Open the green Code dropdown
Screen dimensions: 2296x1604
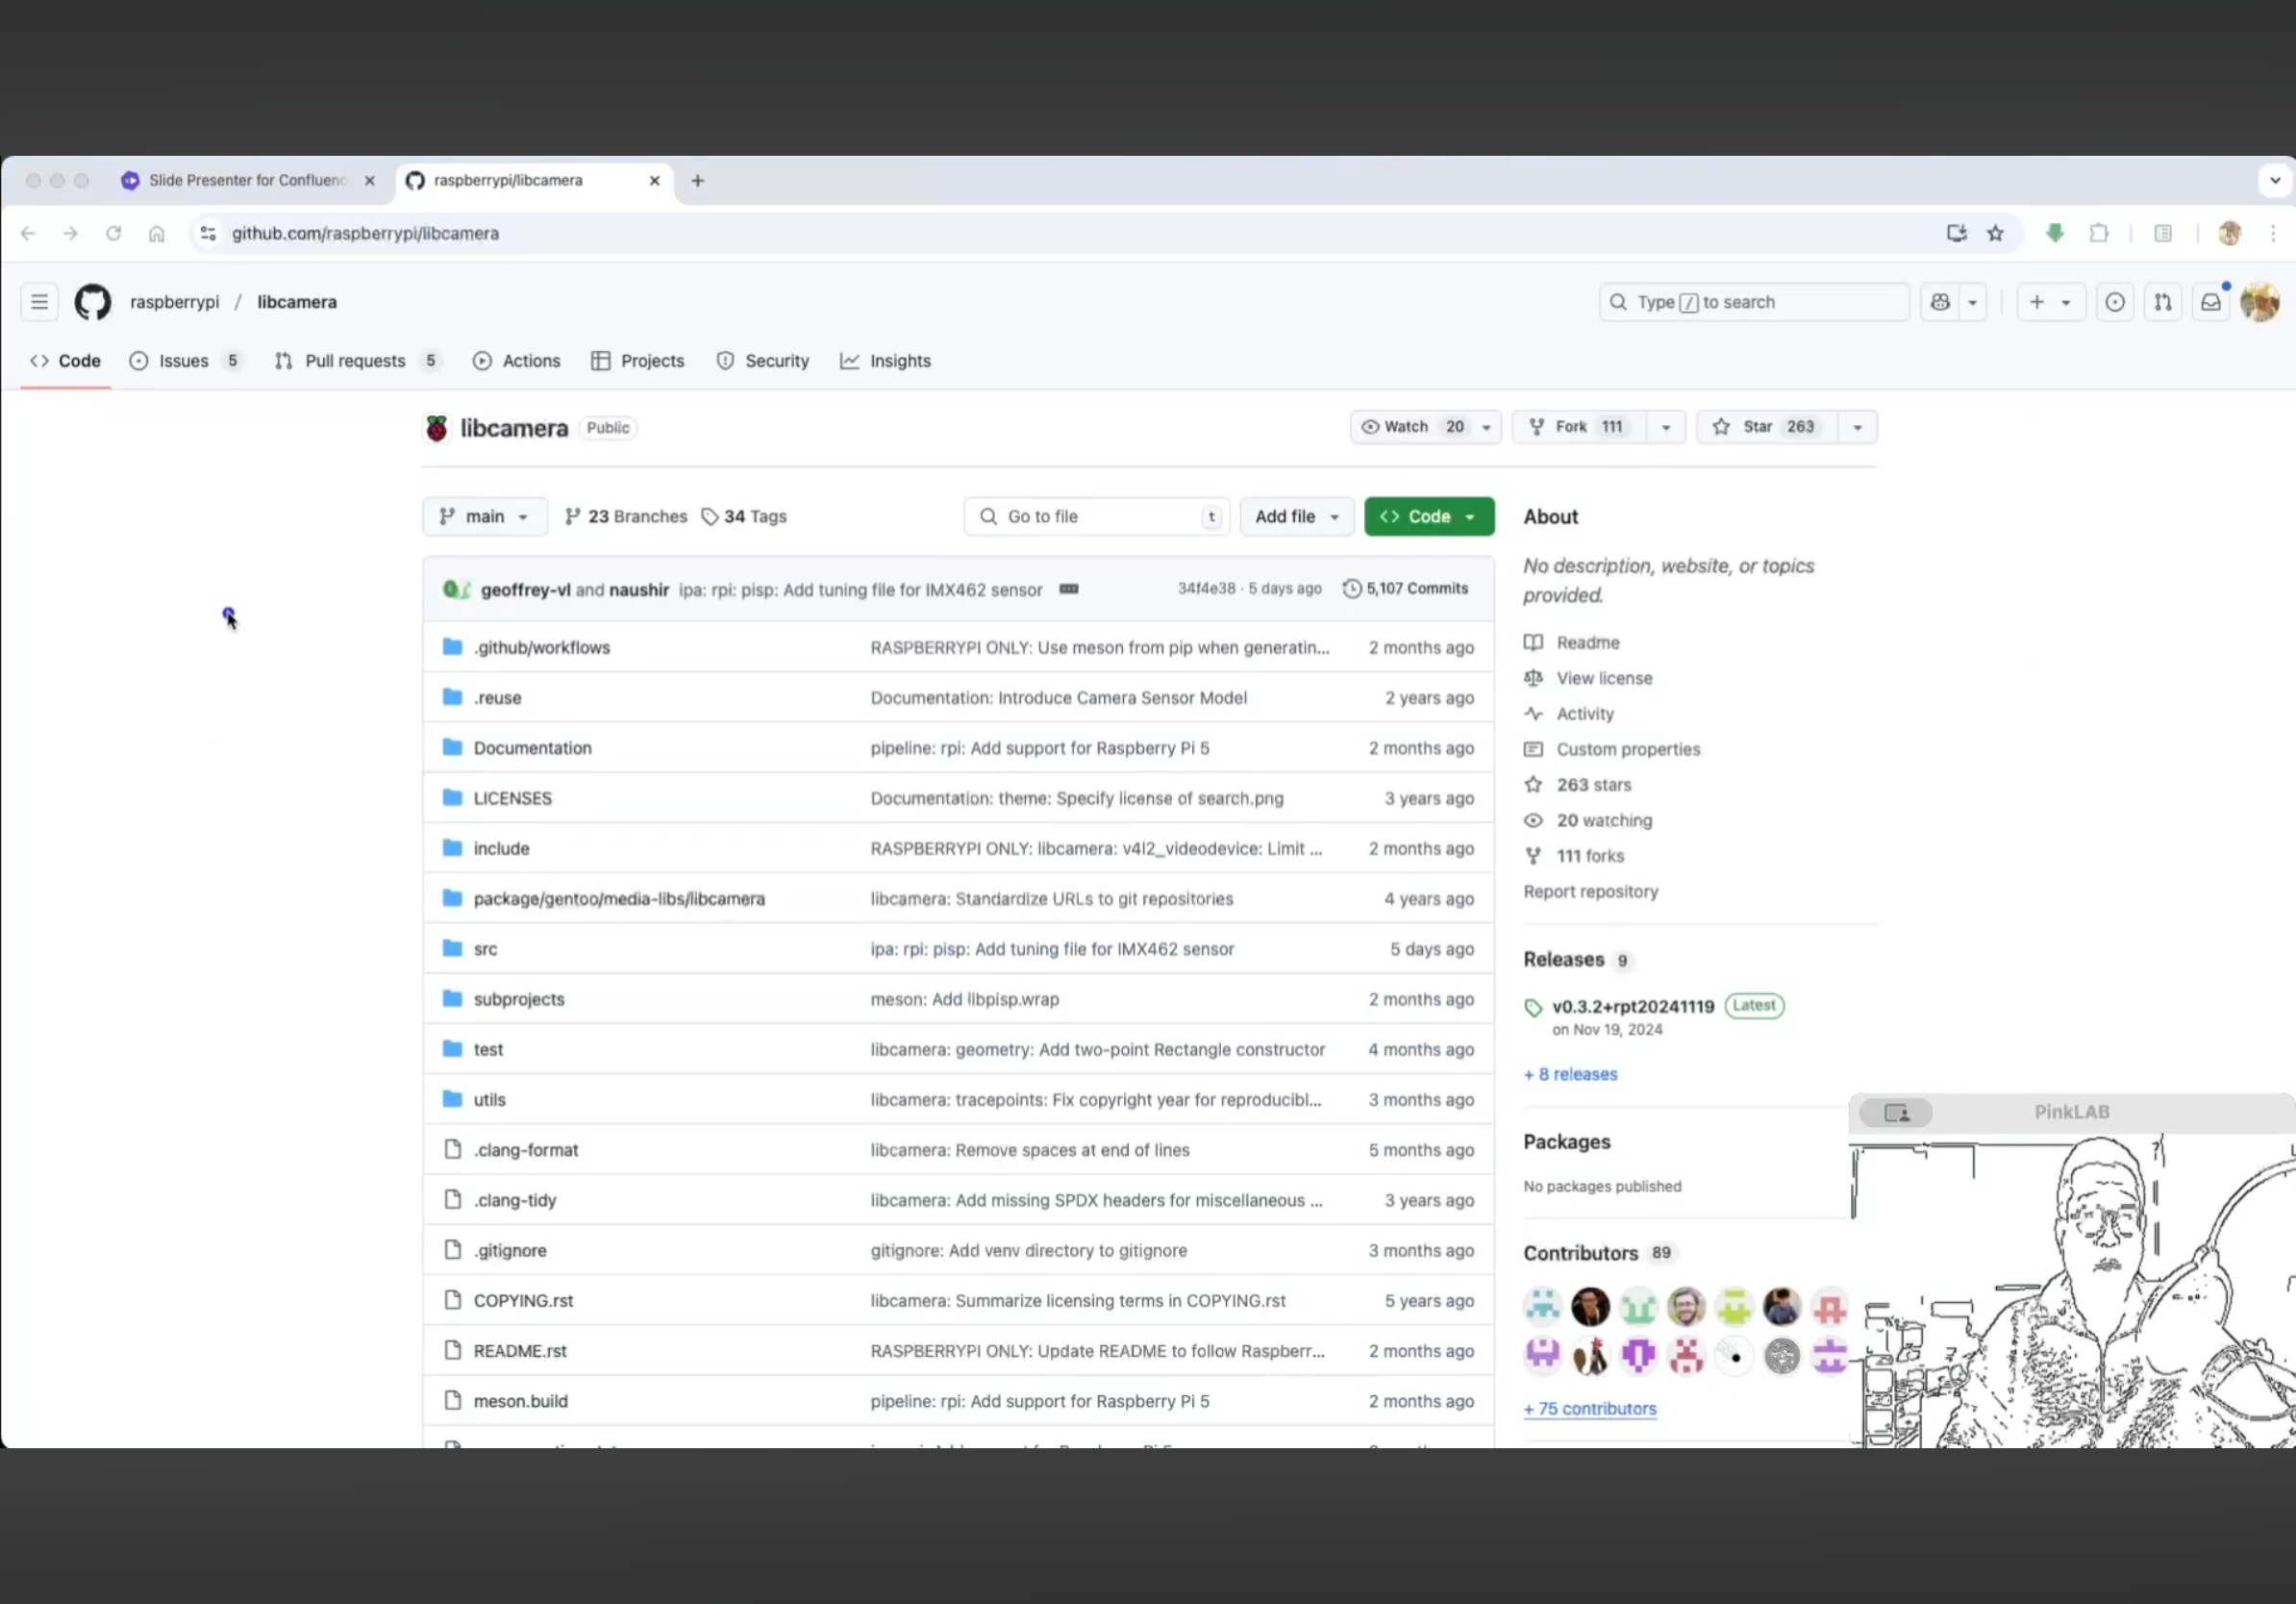(1429, 517)
